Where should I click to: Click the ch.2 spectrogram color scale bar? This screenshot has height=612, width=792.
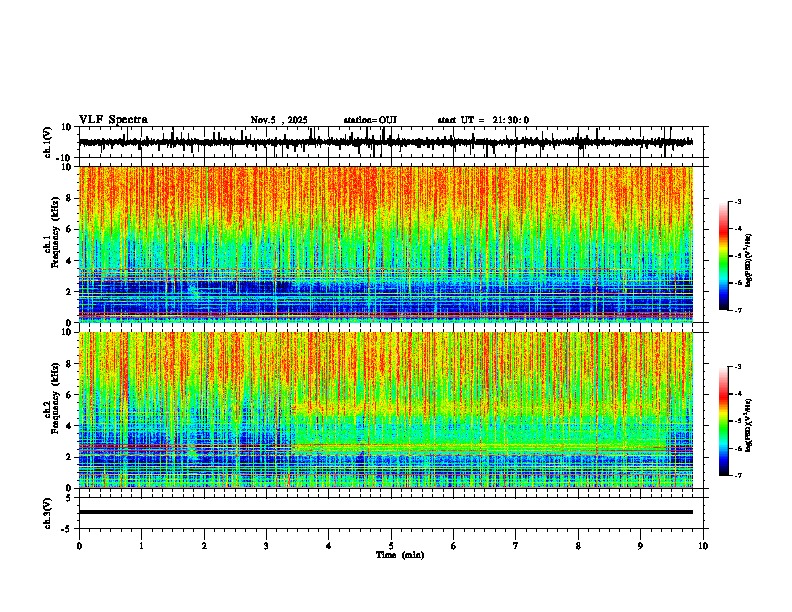[x=724, y=421]
